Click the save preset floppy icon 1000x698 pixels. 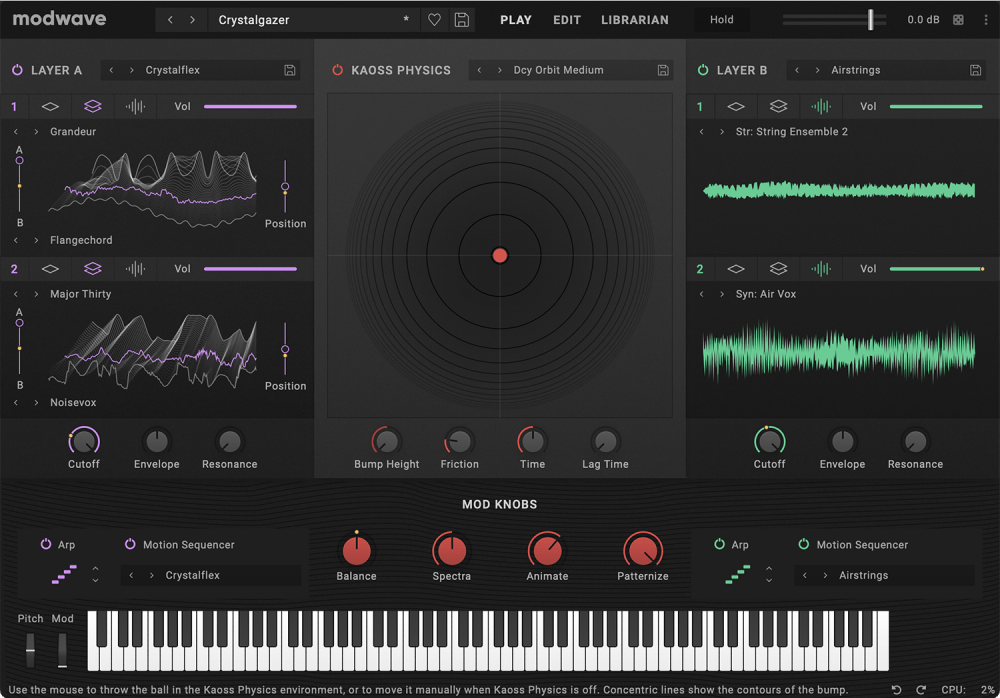pyautogui.click(x=461, y=18)
